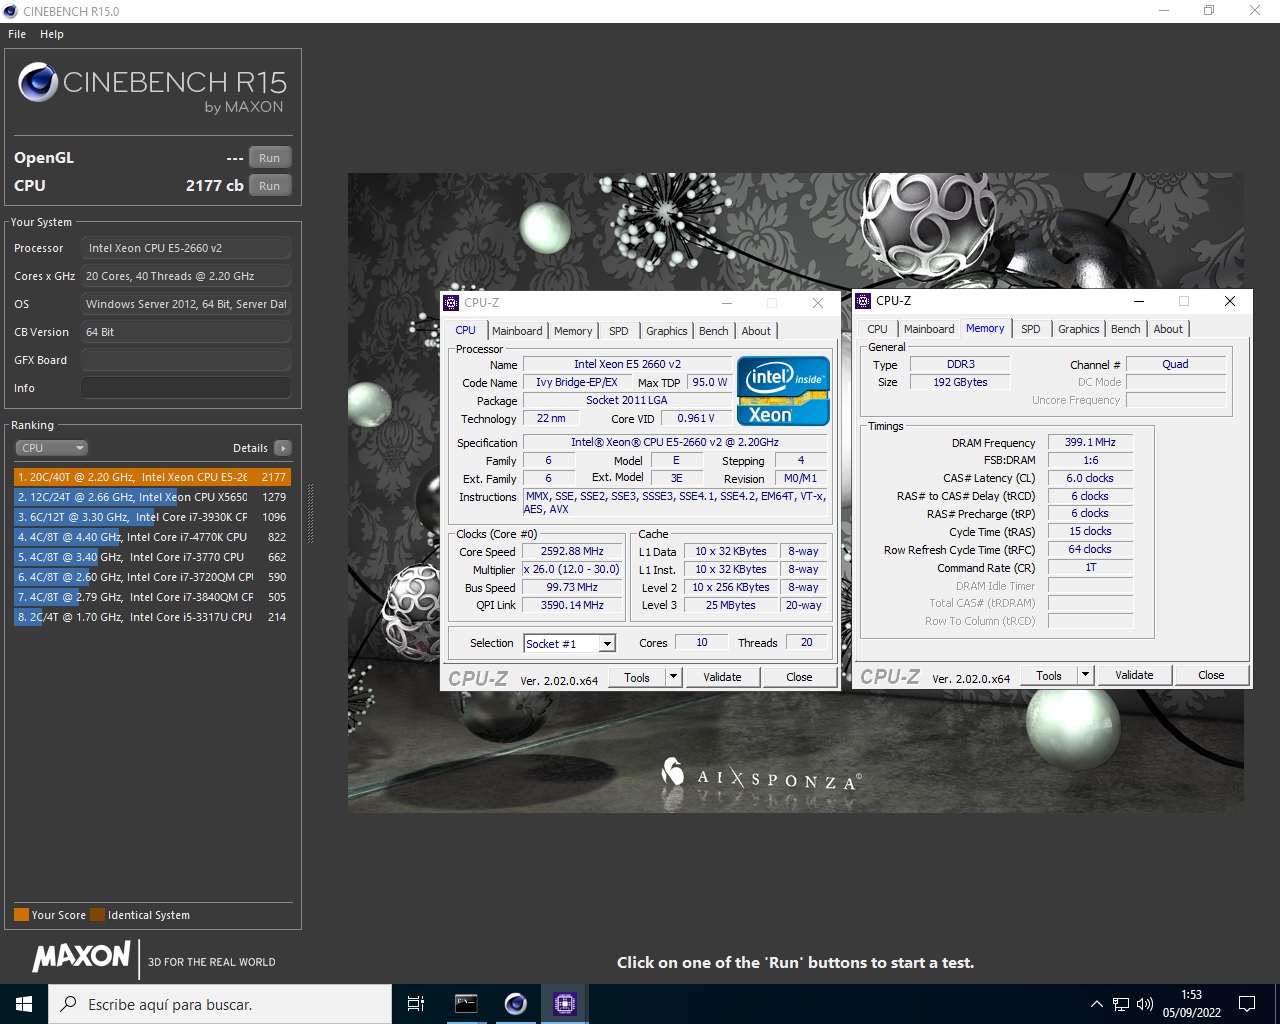Click Close button in left CPU-Z window

point(799,677)
